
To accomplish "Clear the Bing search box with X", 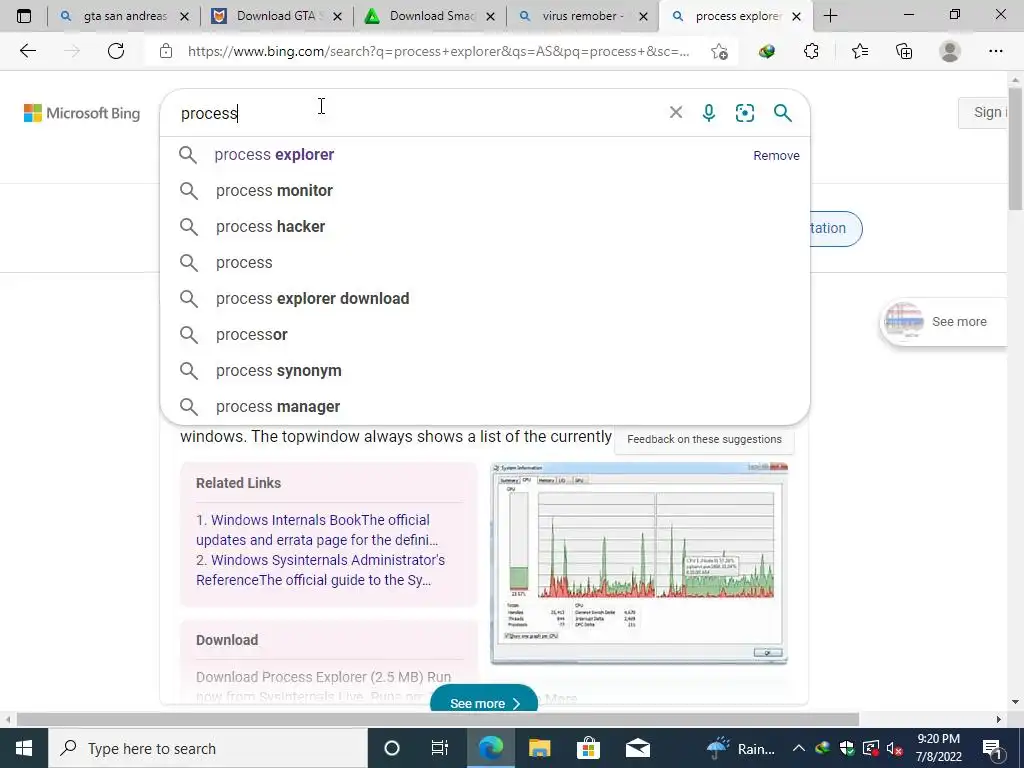I will [676, 112].
